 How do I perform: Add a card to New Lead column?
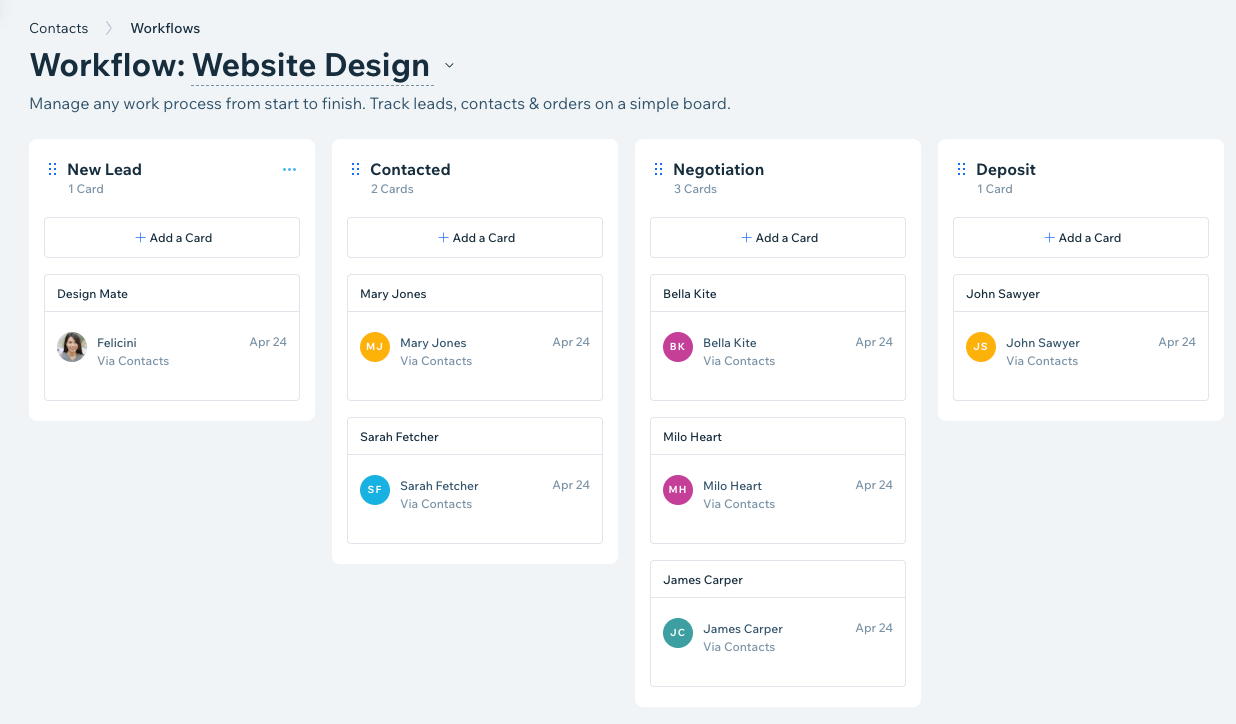[x=172, y=238]
